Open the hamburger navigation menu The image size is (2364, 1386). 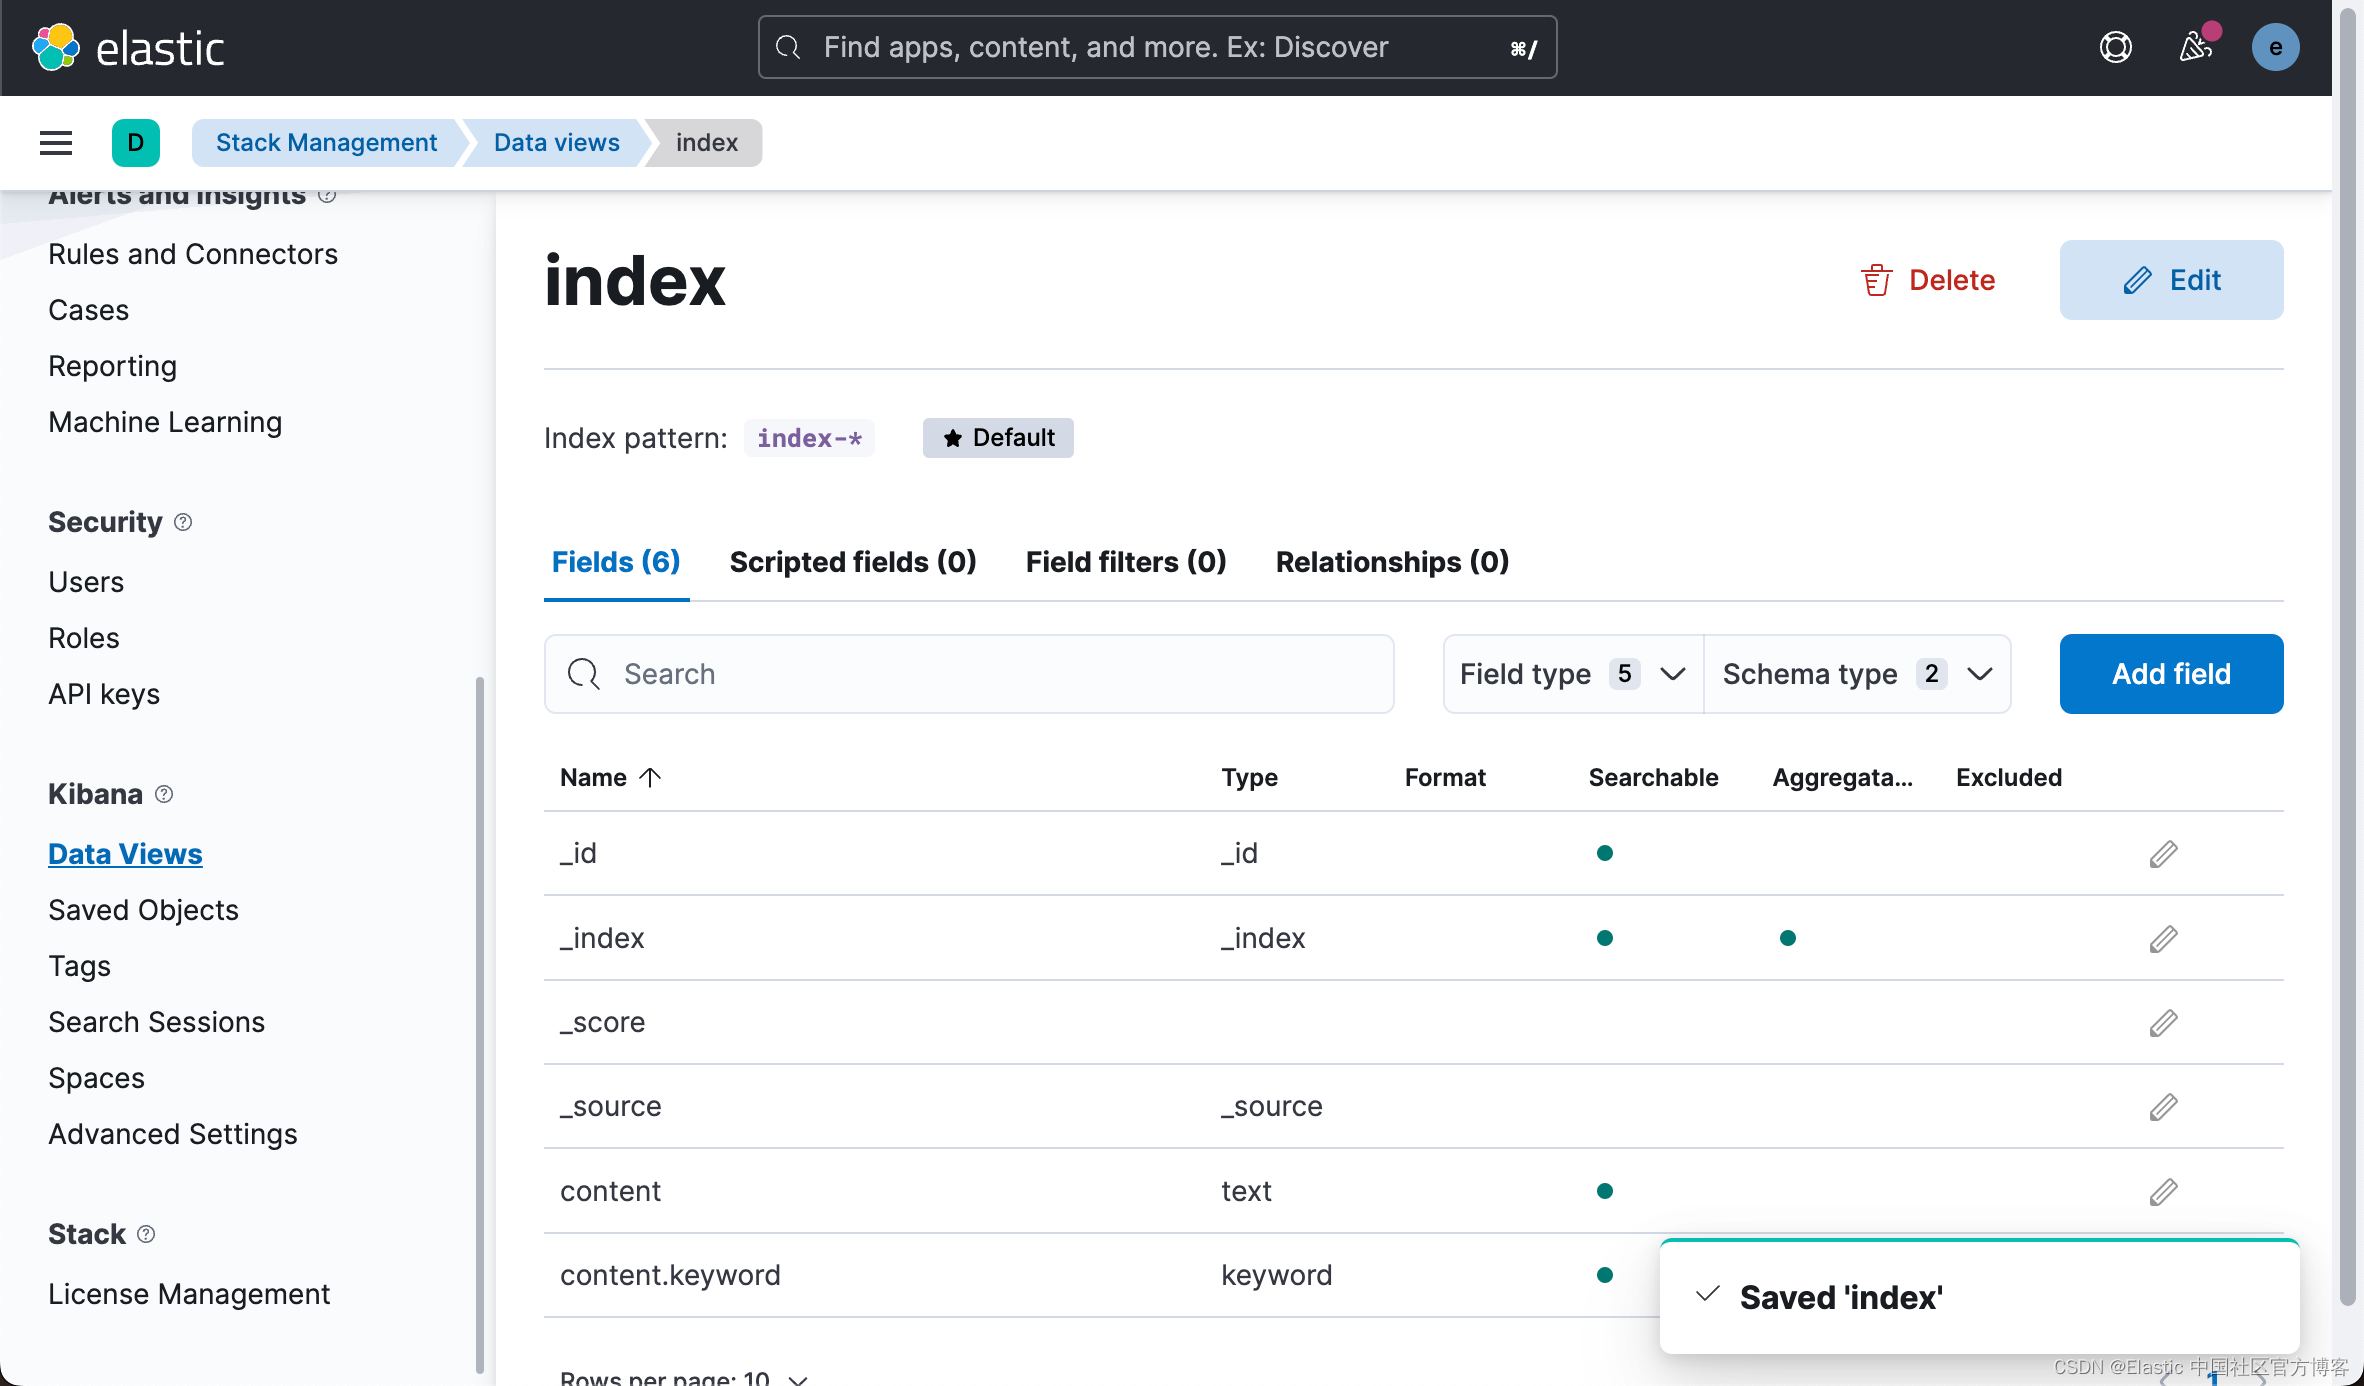pos(56,143)
